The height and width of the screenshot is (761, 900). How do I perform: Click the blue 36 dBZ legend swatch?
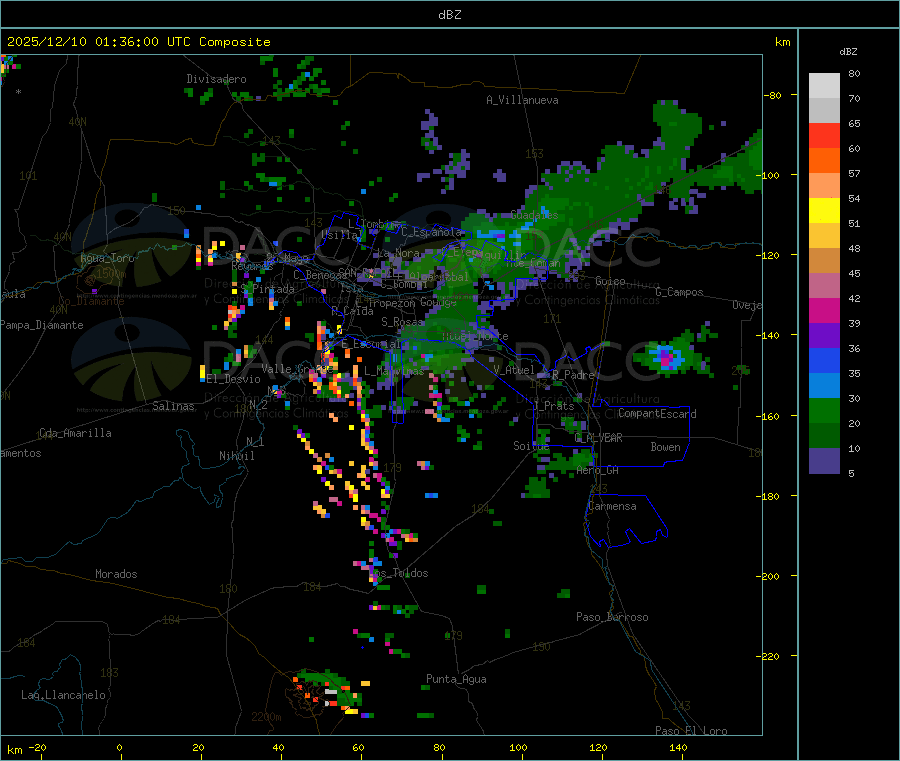pyautogui.click(x=824, y=360)
